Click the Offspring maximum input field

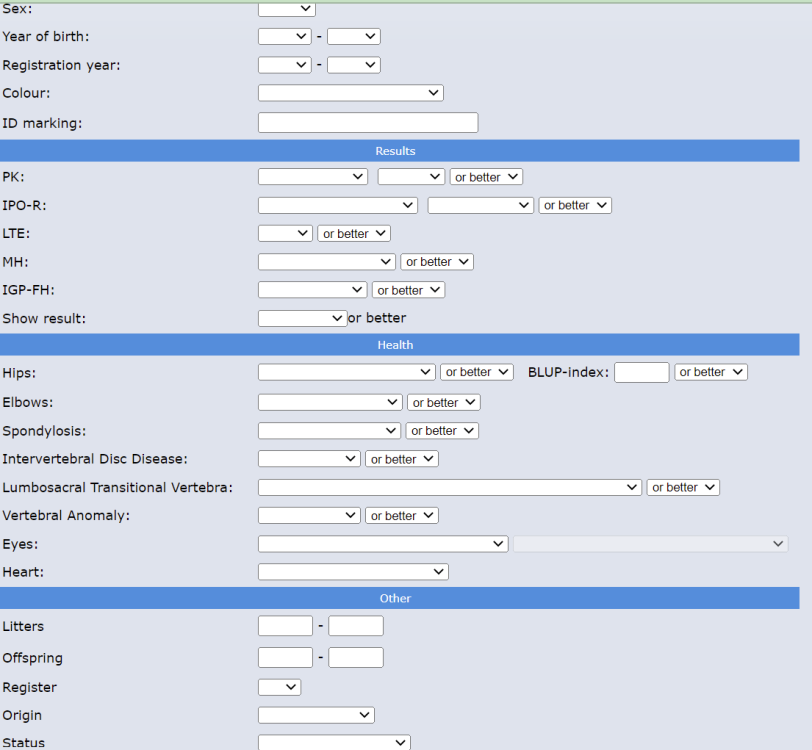356,658
